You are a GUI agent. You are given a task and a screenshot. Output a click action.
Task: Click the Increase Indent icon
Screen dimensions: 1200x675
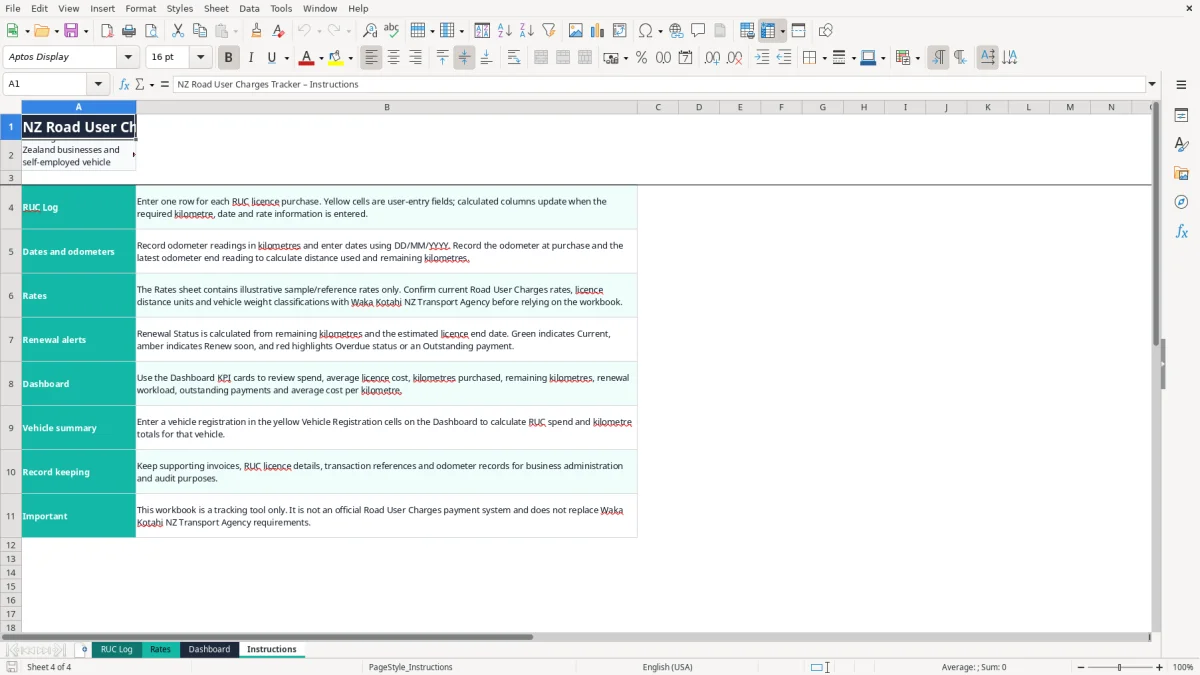(762, 58)
